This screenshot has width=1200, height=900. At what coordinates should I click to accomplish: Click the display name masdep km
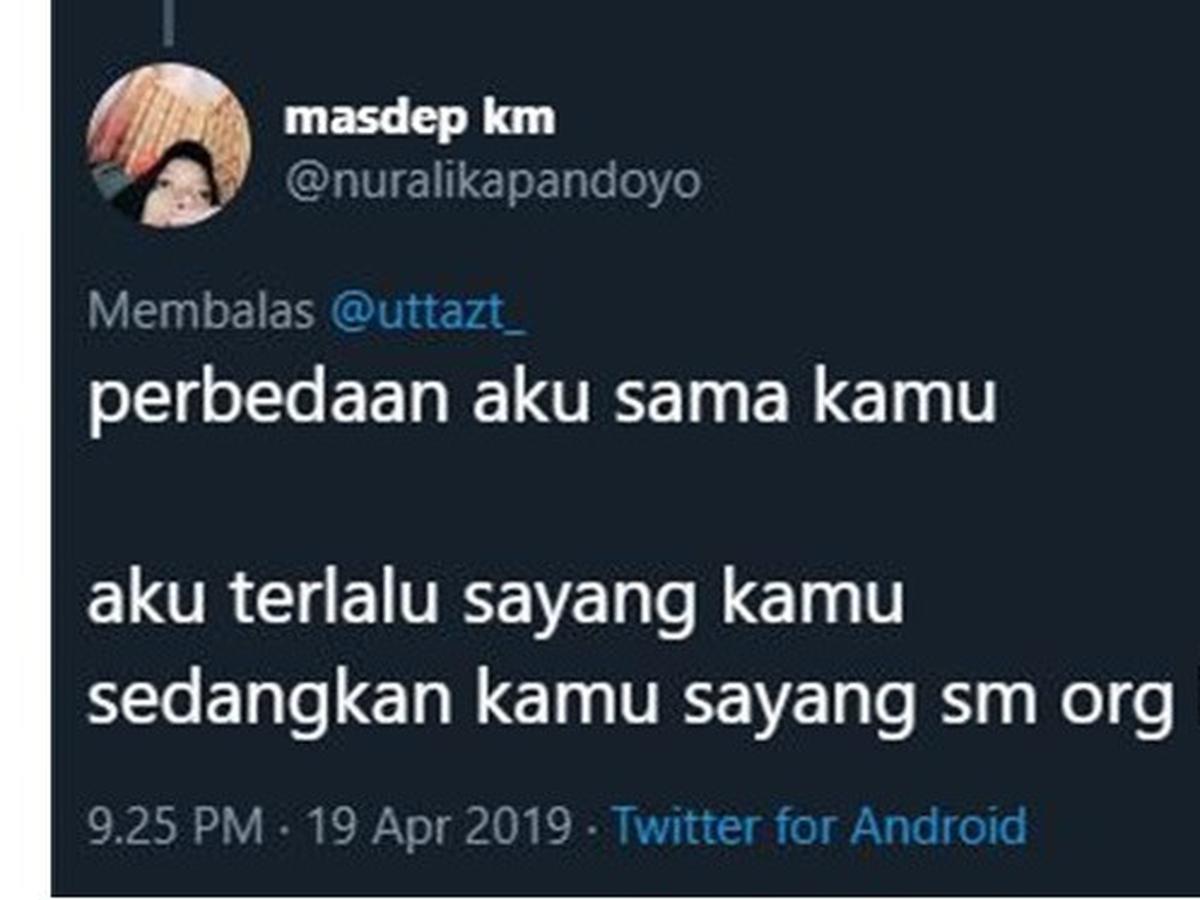pyautogui.click(x=419, y=120)
